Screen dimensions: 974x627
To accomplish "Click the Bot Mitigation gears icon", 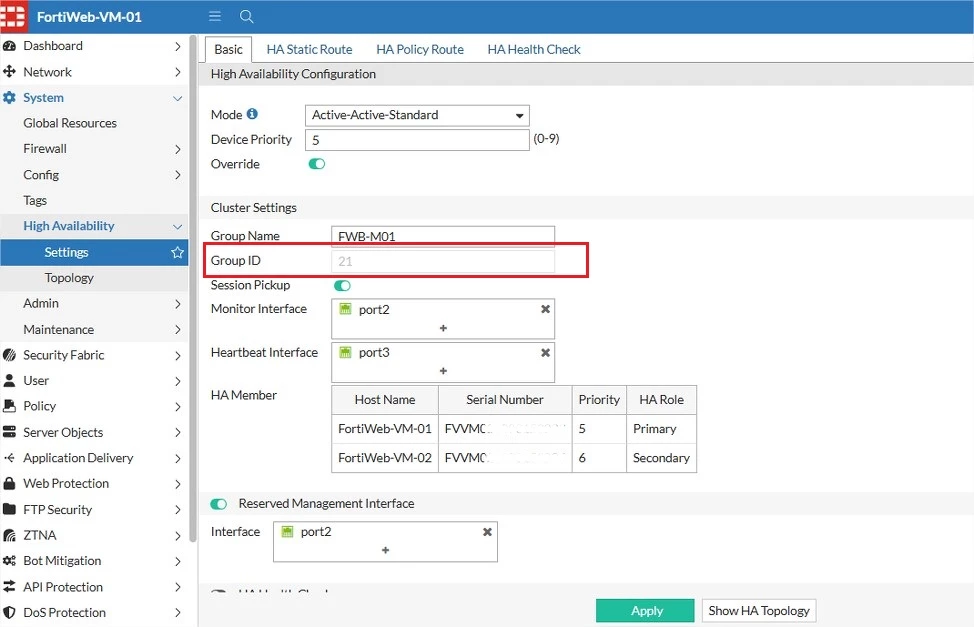I will coord(9,561).
